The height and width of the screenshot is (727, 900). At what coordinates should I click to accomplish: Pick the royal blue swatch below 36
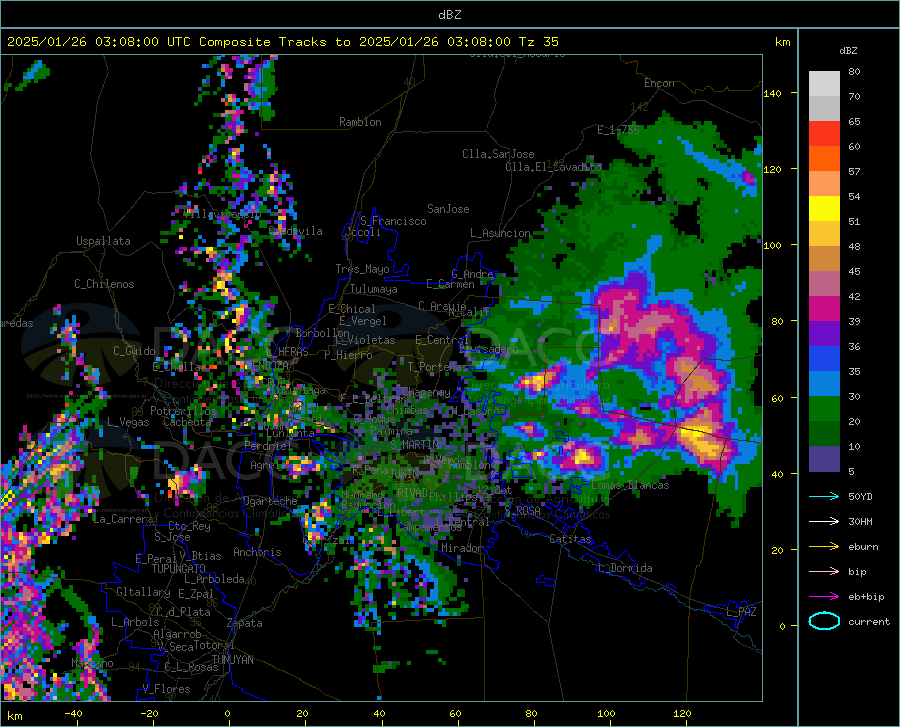824,359
